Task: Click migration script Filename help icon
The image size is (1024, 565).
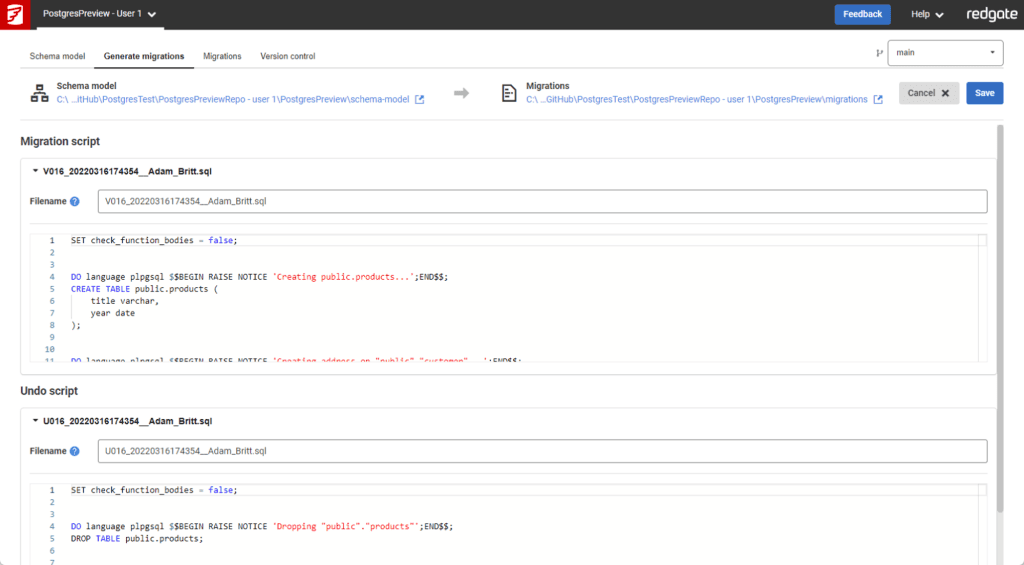Action: point(75,202)
